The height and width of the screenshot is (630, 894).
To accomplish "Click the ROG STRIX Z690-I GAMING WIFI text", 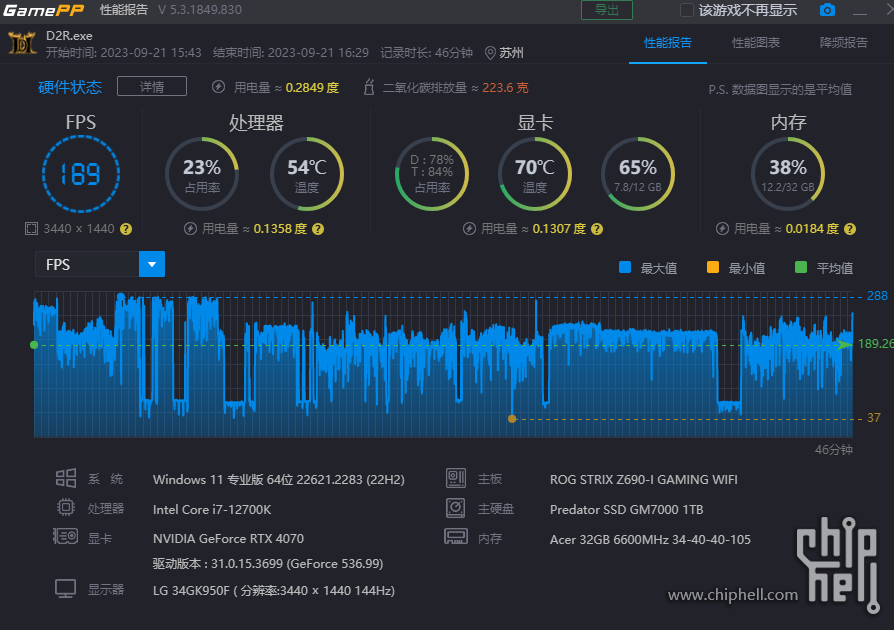I will pyautogui.click(x=644, y=479).
